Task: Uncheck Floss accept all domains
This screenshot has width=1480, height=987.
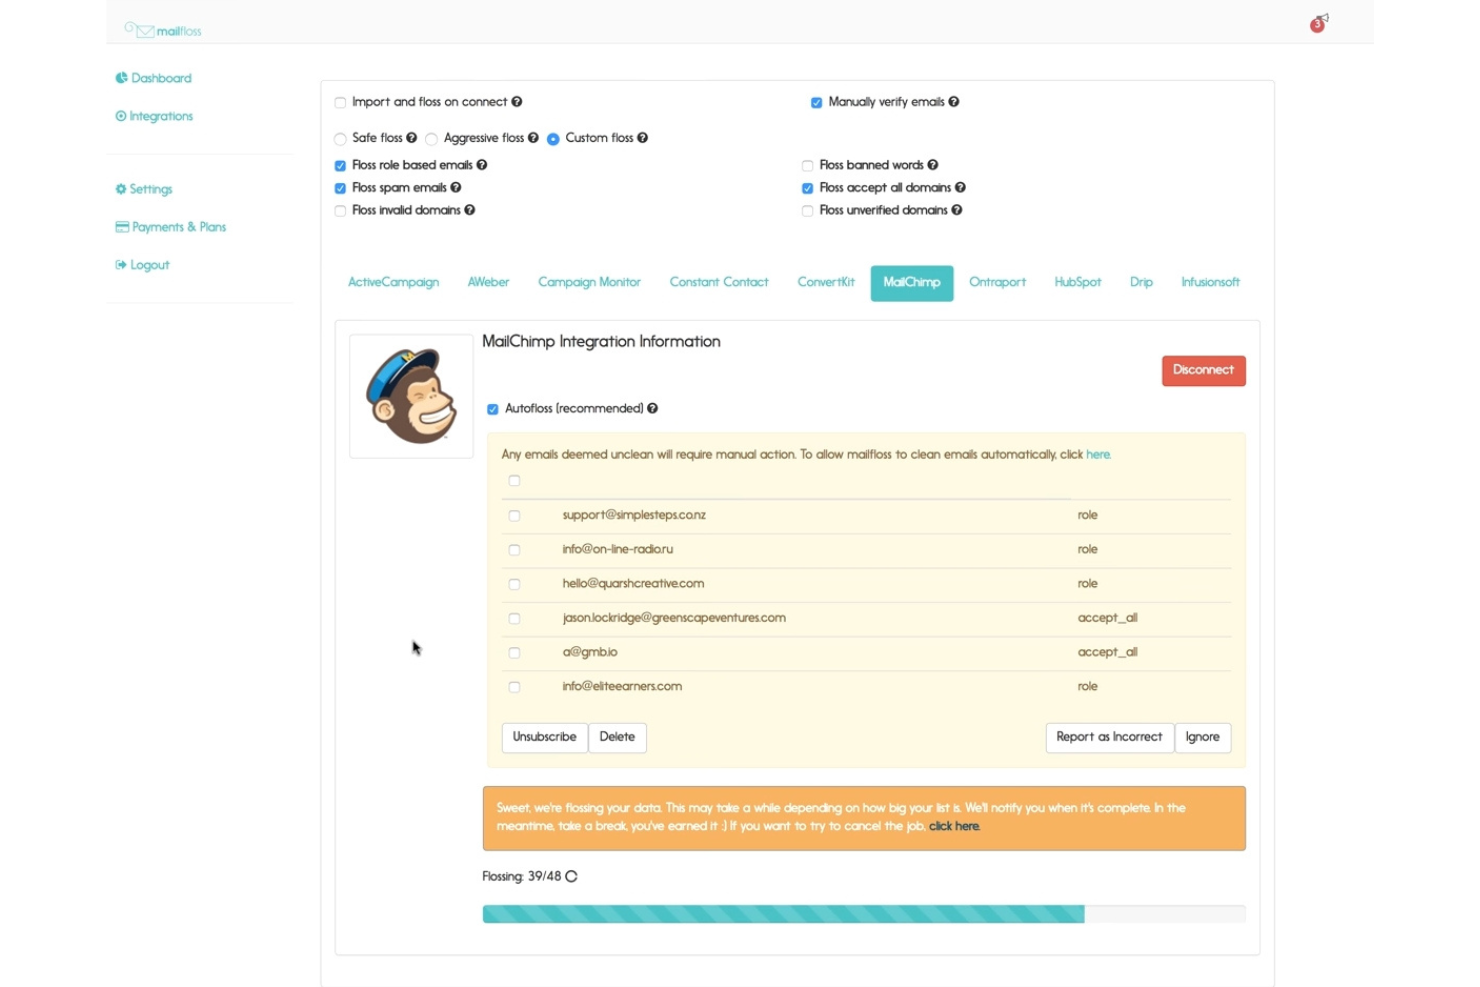Action: (807, 189)
